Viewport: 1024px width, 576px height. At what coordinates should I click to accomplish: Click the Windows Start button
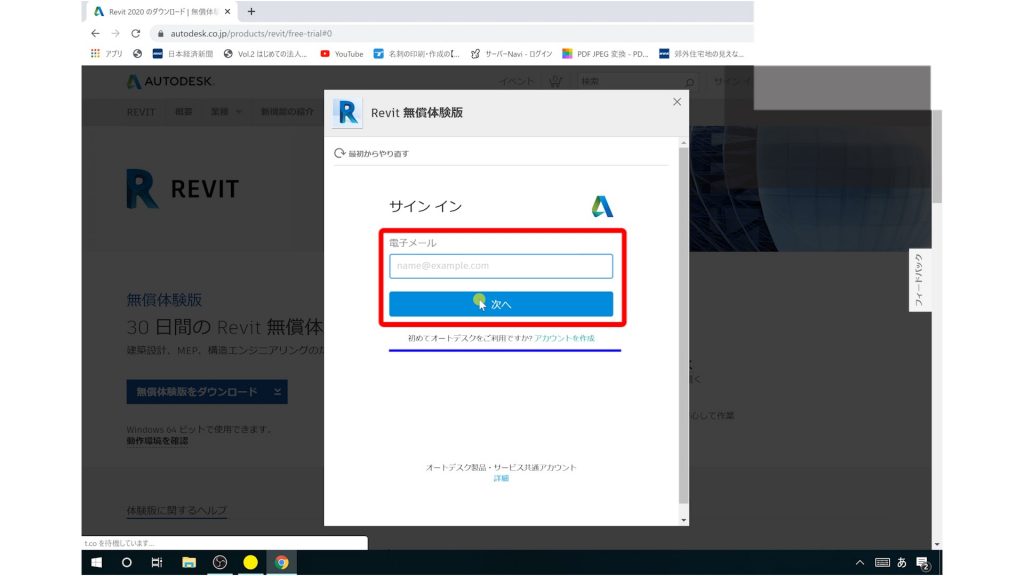coord(97,562)
